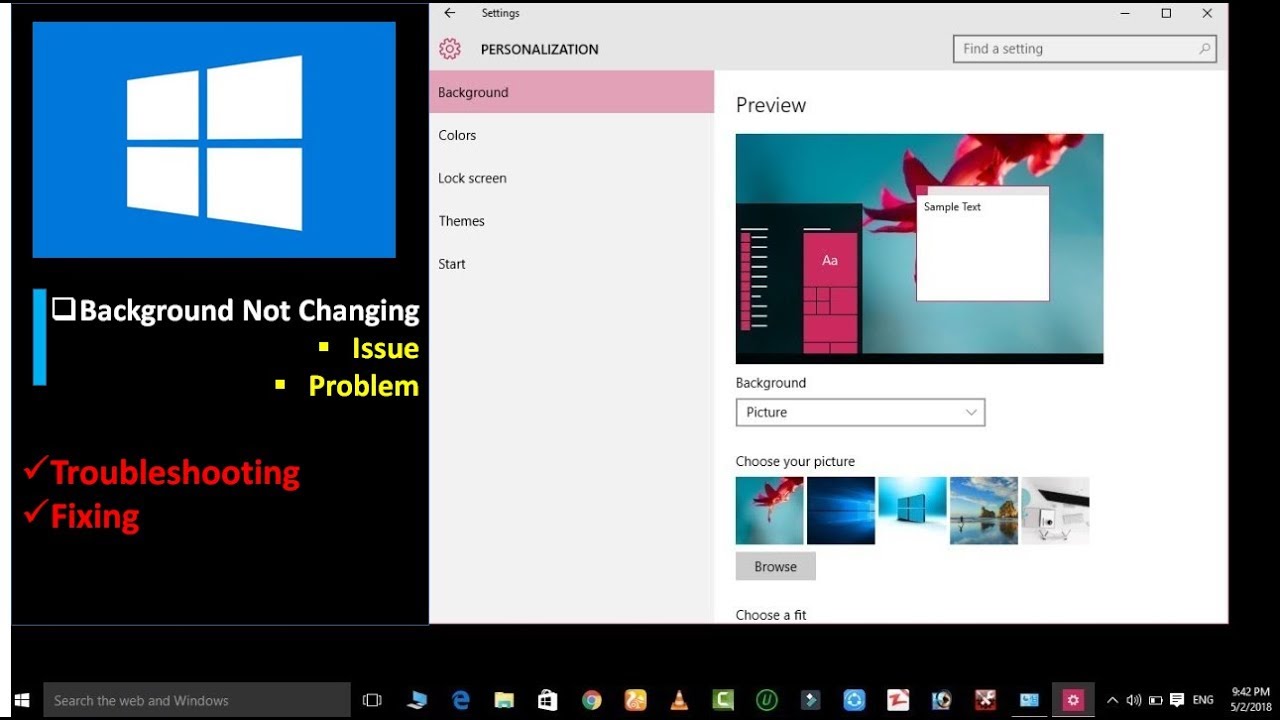
Task: Choose the light blue Windows wallpaper thumbnail
Action: 912,510
